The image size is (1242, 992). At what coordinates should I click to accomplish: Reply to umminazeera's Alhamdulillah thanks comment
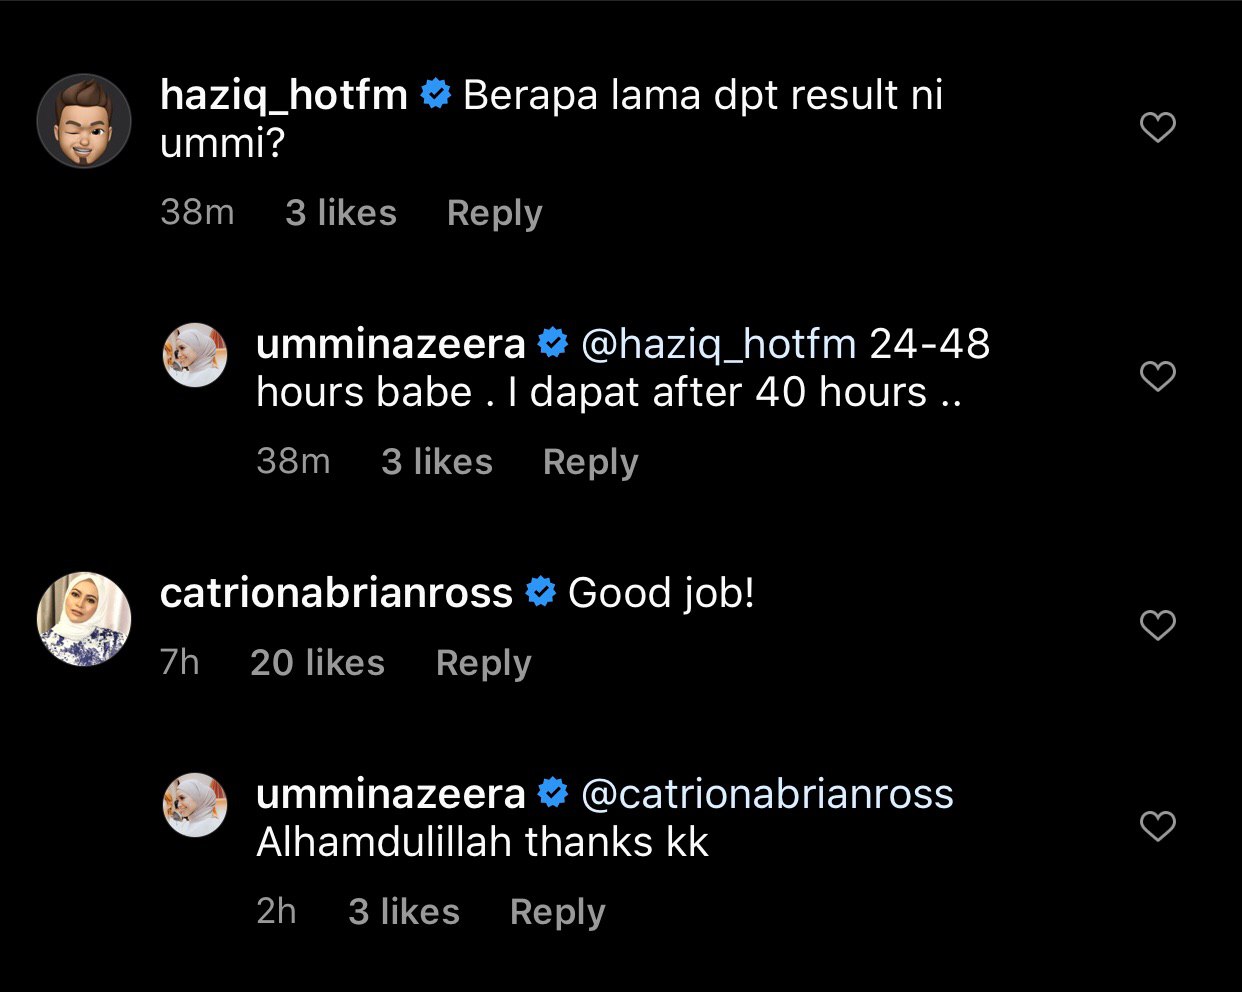[x=557, y=912]
